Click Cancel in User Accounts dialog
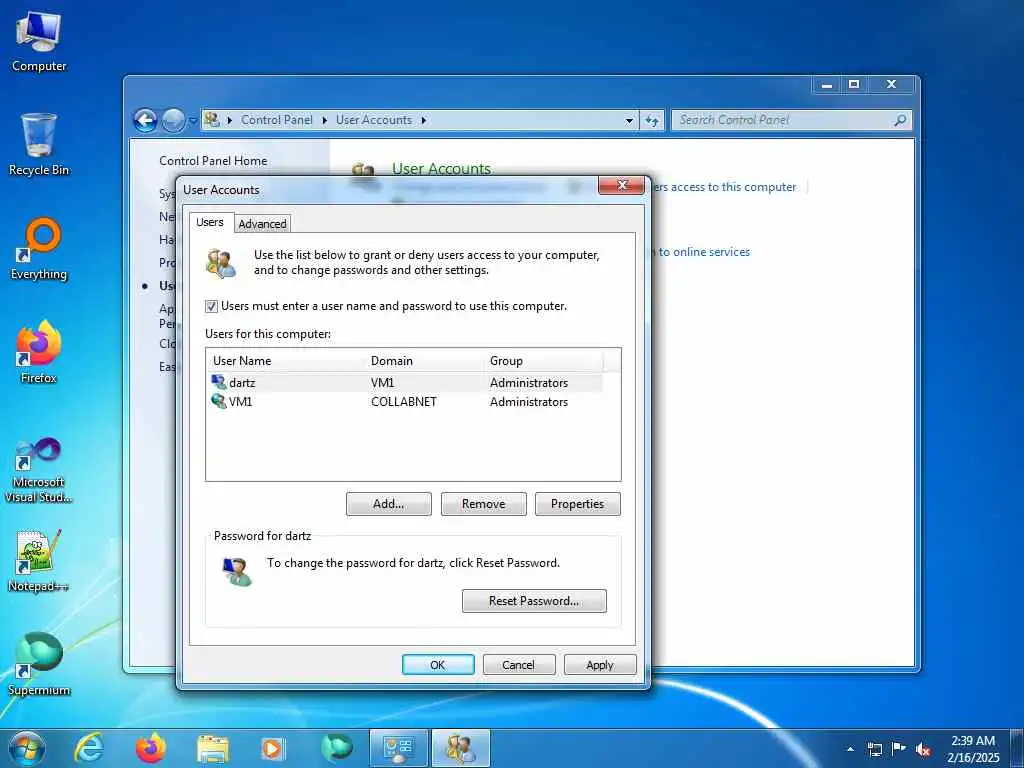 click(x=519, y=665)
